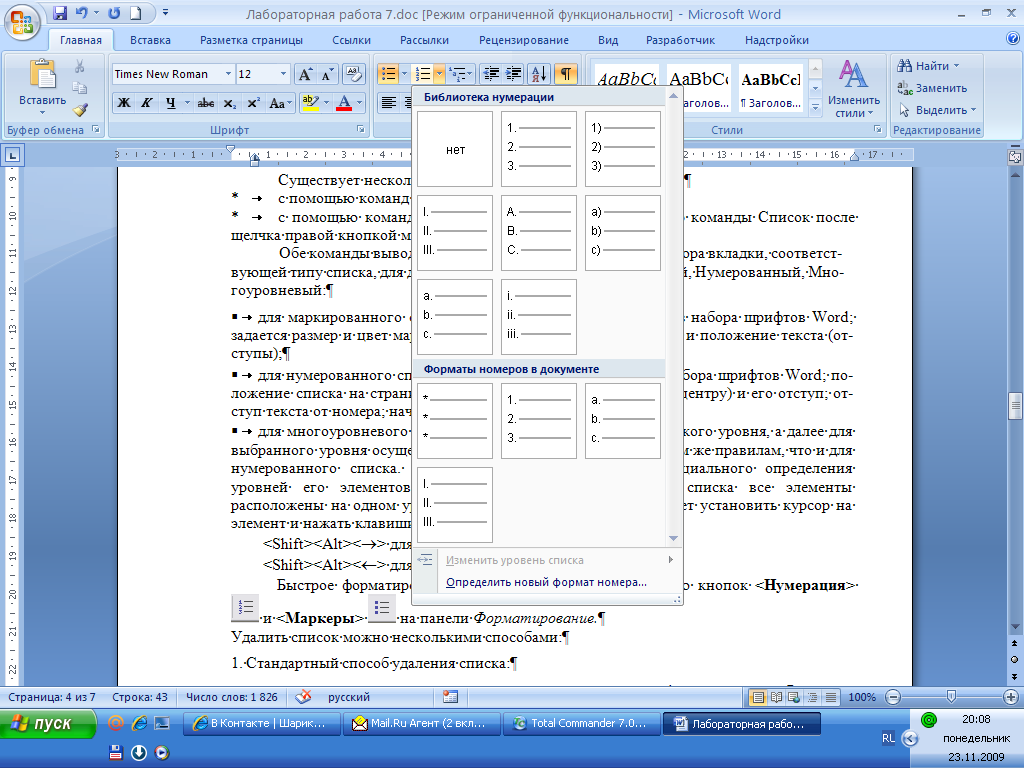Image resolution: width=1024 pixels, height=768 pixels.
Task: Click the macro recording icon in status bar
Action: (450, 697)
